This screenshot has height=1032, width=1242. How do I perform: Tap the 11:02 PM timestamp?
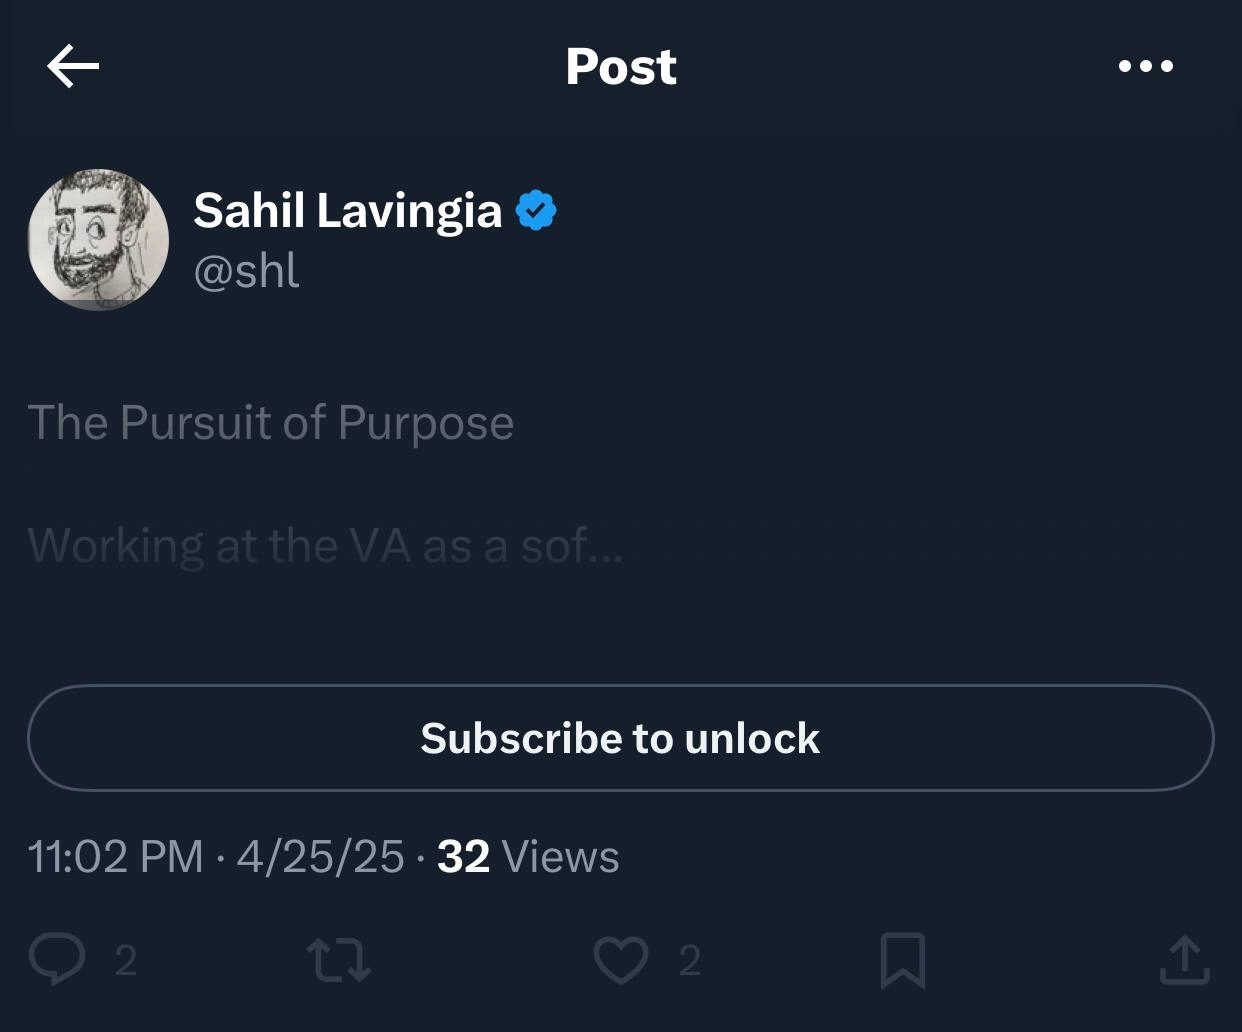point(115,856)
